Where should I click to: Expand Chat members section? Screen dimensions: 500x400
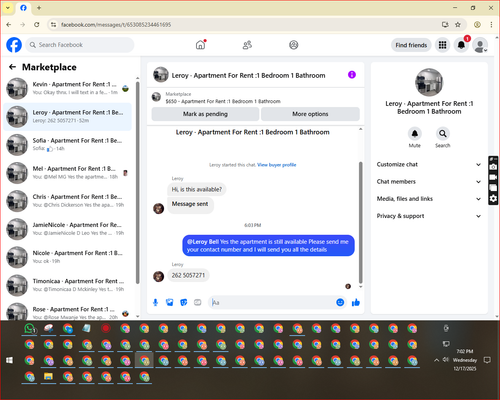click(429, 182)
